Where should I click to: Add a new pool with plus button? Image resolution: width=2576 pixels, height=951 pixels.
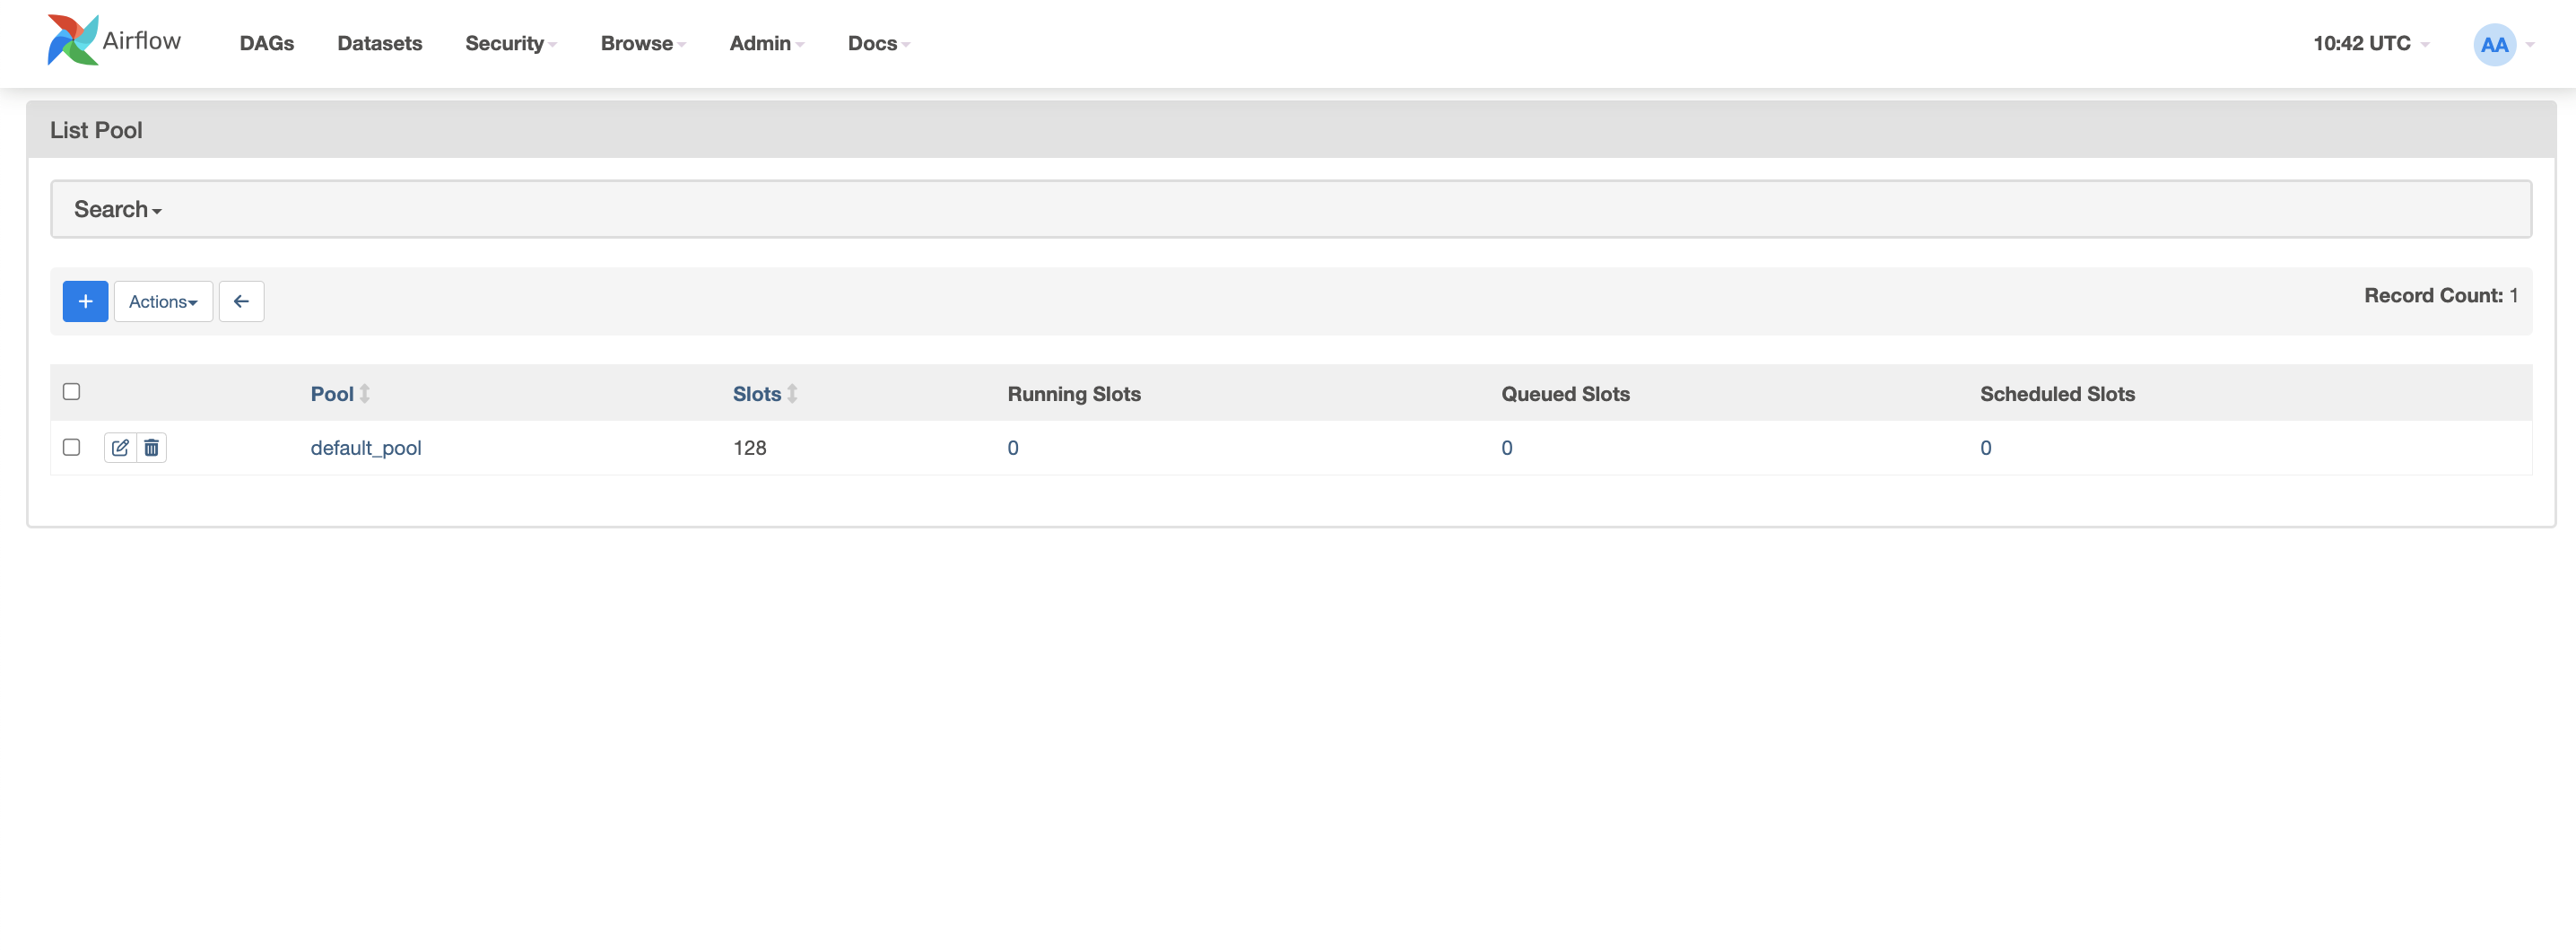pos(85,301)
